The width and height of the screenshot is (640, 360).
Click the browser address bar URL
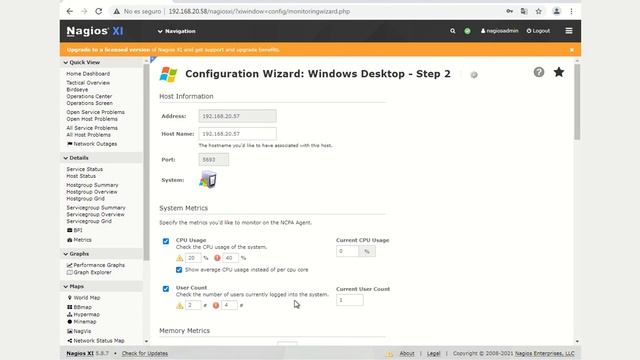coord(259,11)
